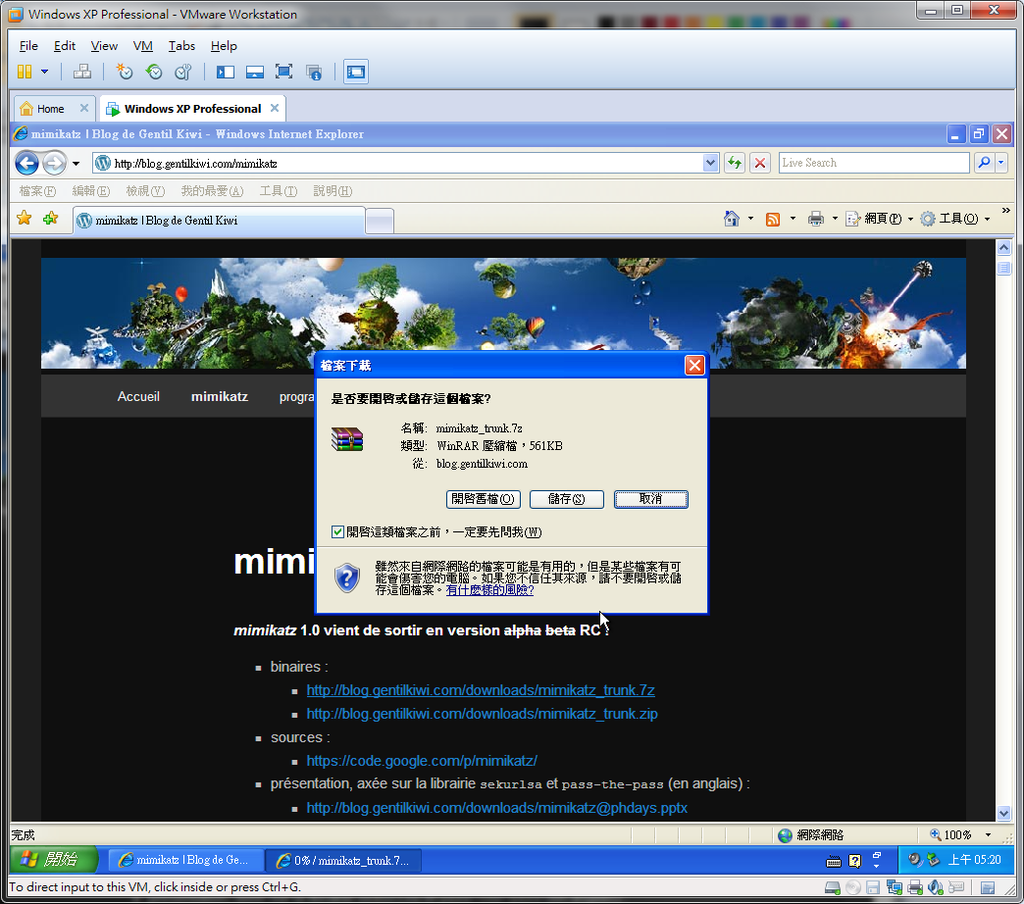Toggle the always ask before opening checkbox

point(338,532)
